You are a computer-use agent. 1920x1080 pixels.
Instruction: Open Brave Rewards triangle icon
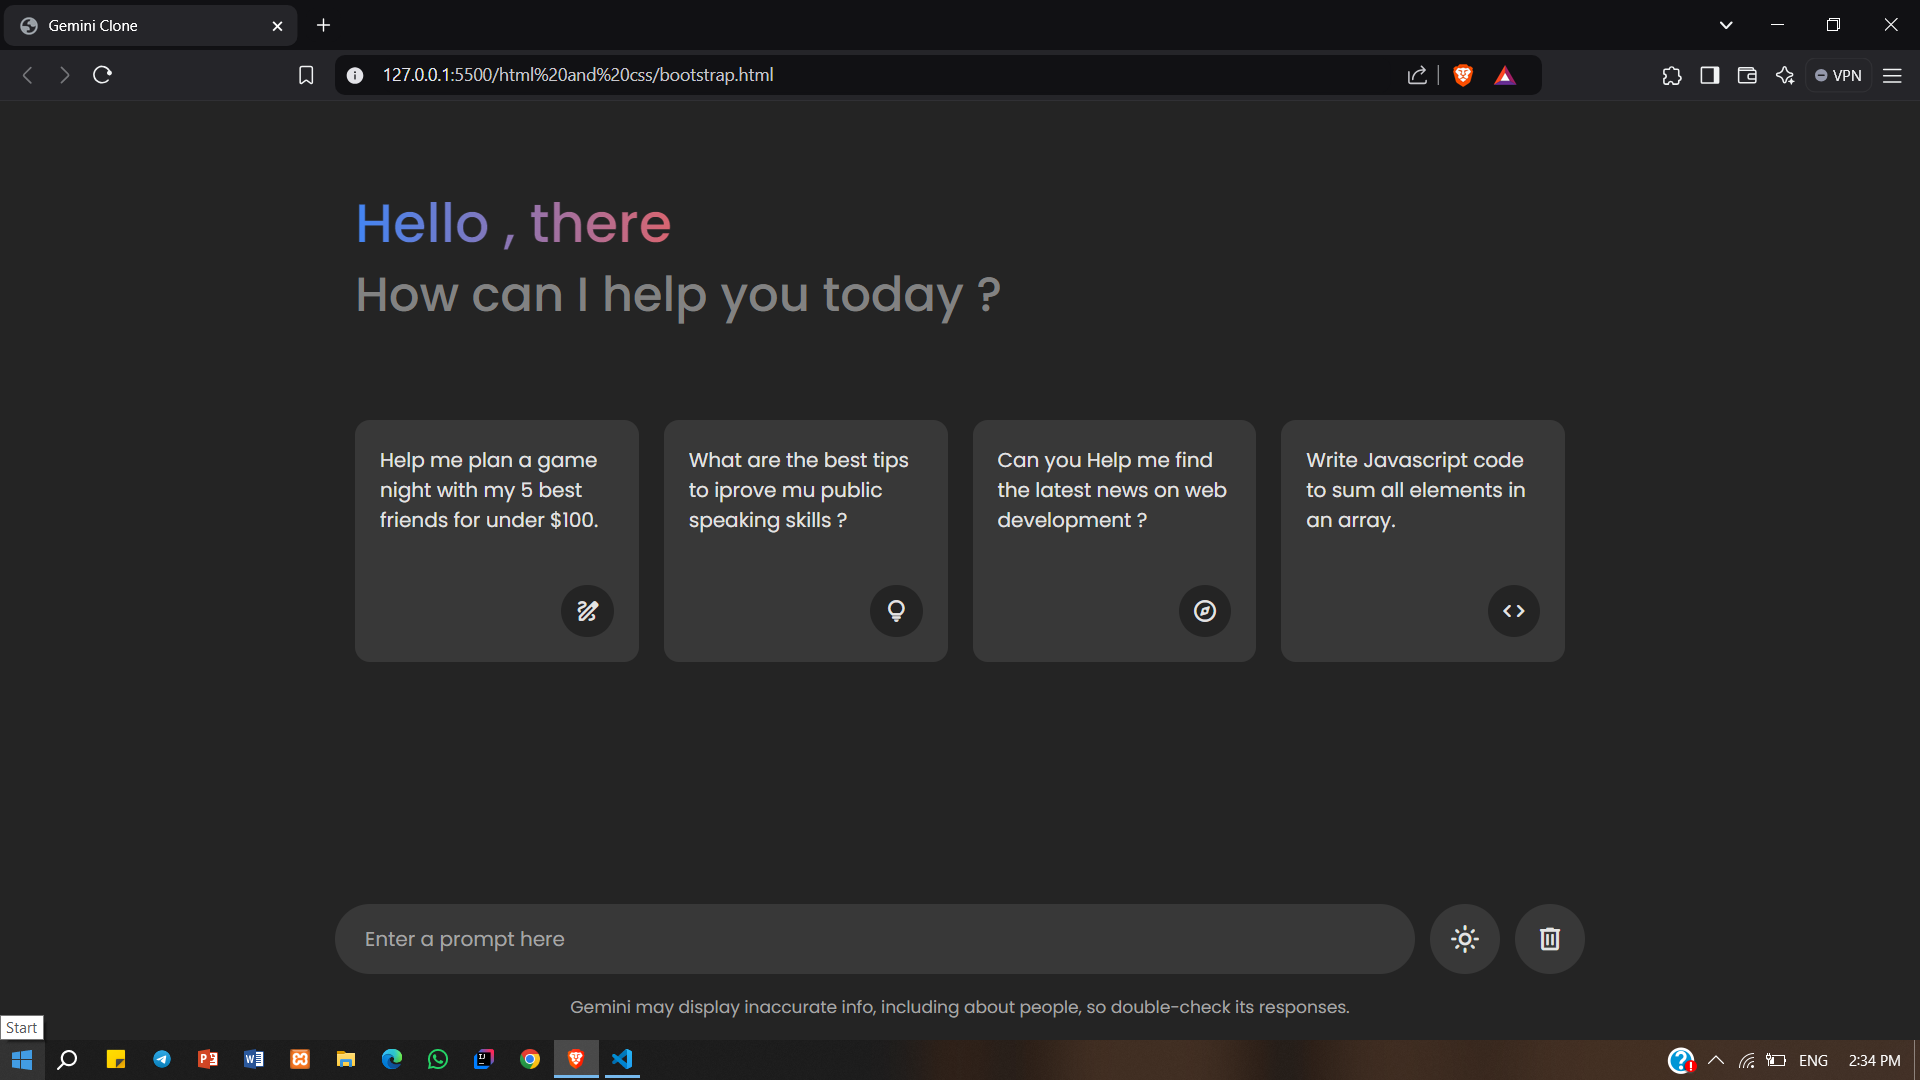(x=1505, y=75)
